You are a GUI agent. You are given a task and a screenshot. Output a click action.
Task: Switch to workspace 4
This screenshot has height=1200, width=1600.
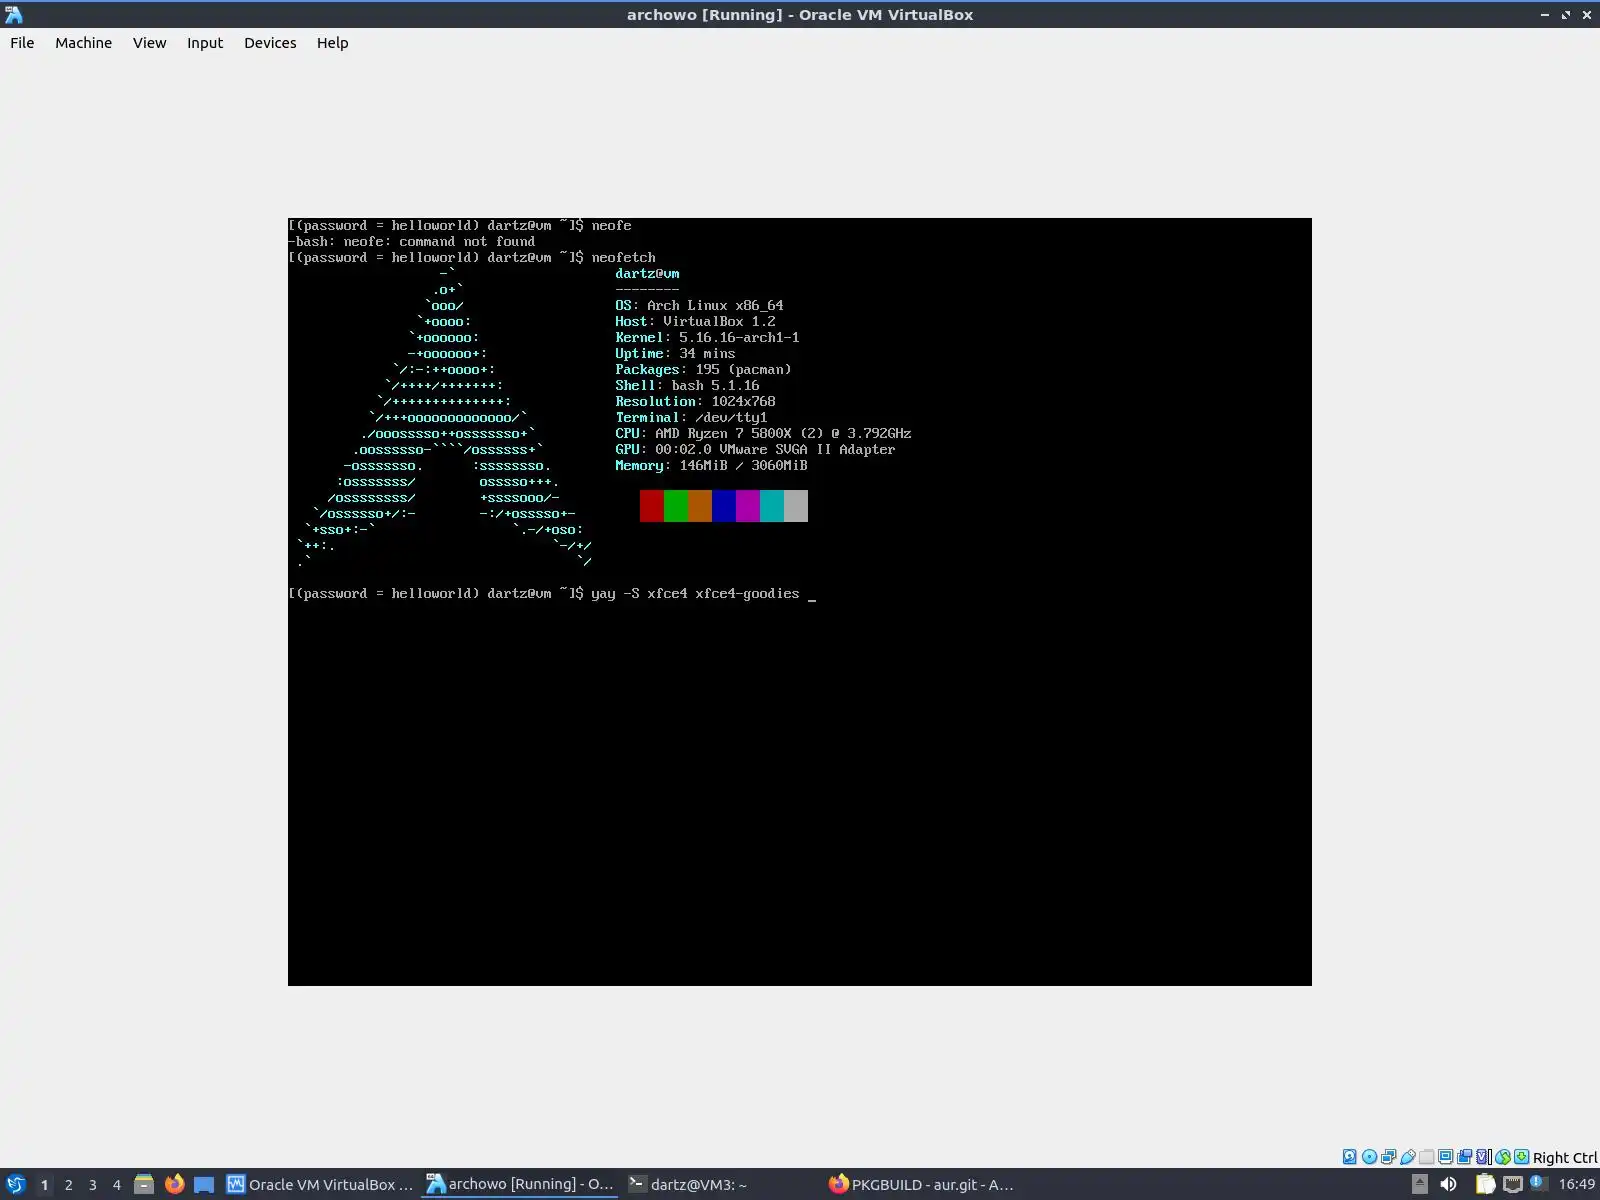click(116, 1185)
